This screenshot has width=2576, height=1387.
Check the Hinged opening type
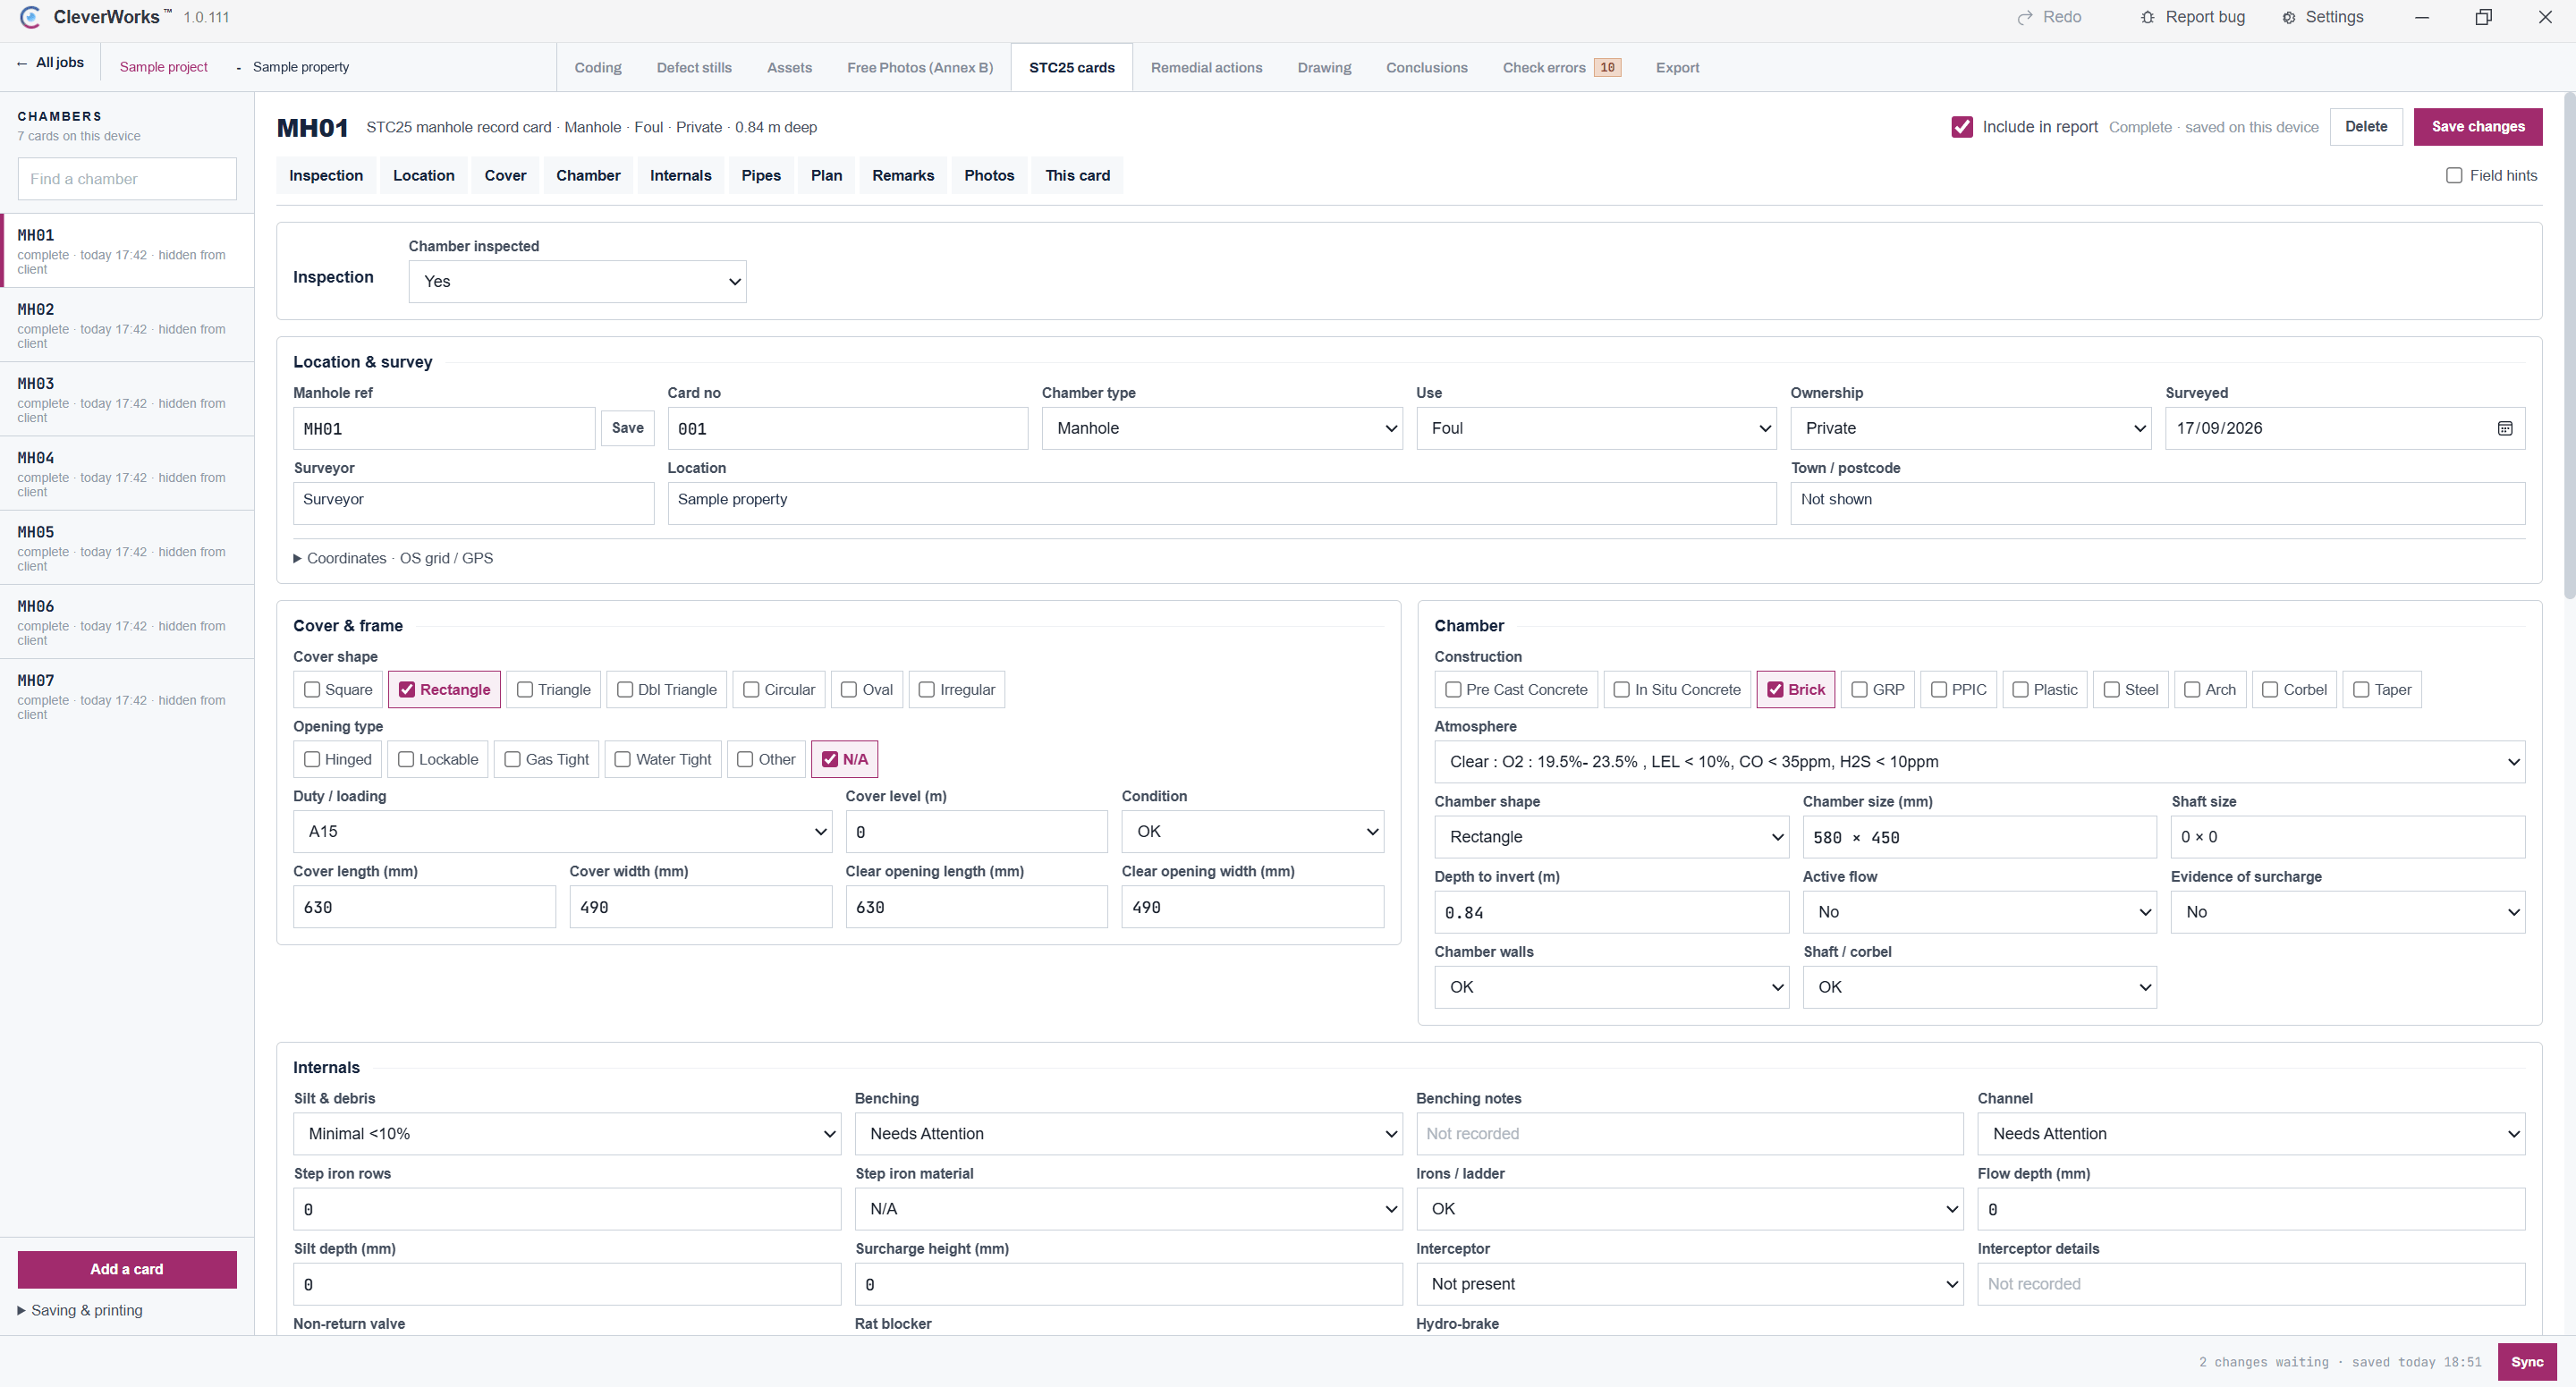coord(312,759)
